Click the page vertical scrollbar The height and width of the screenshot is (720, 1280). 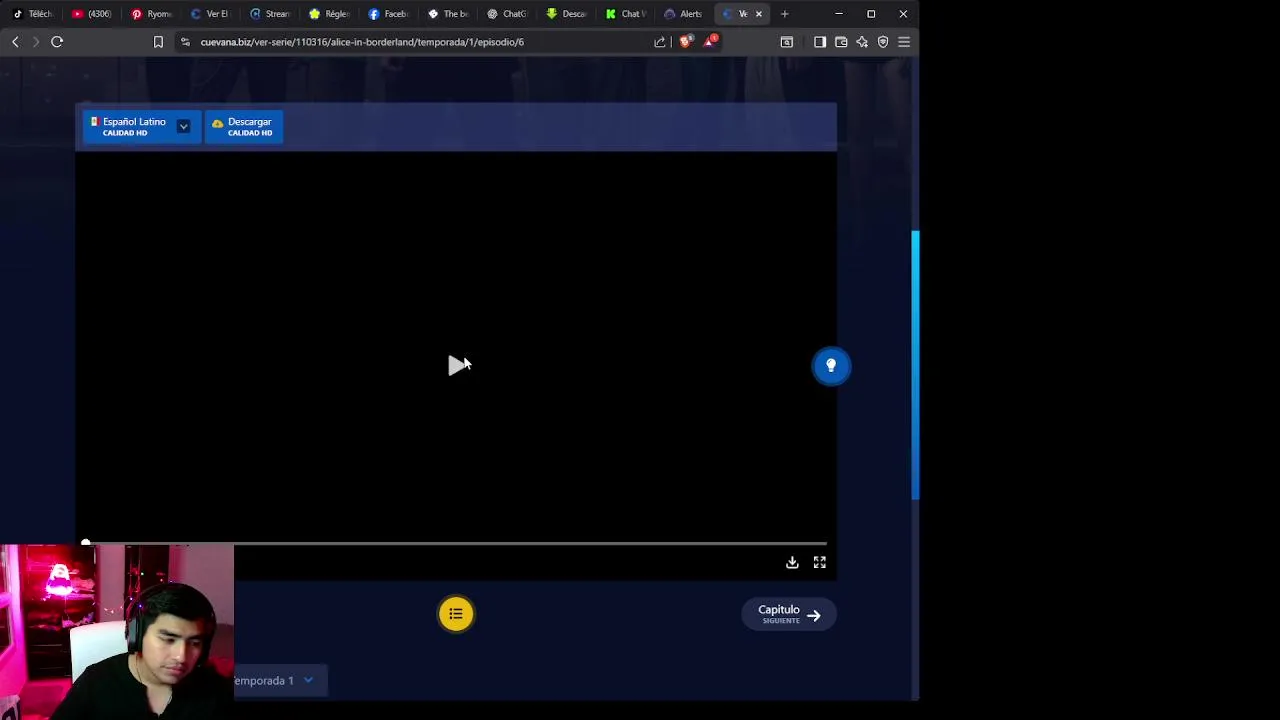915,365
